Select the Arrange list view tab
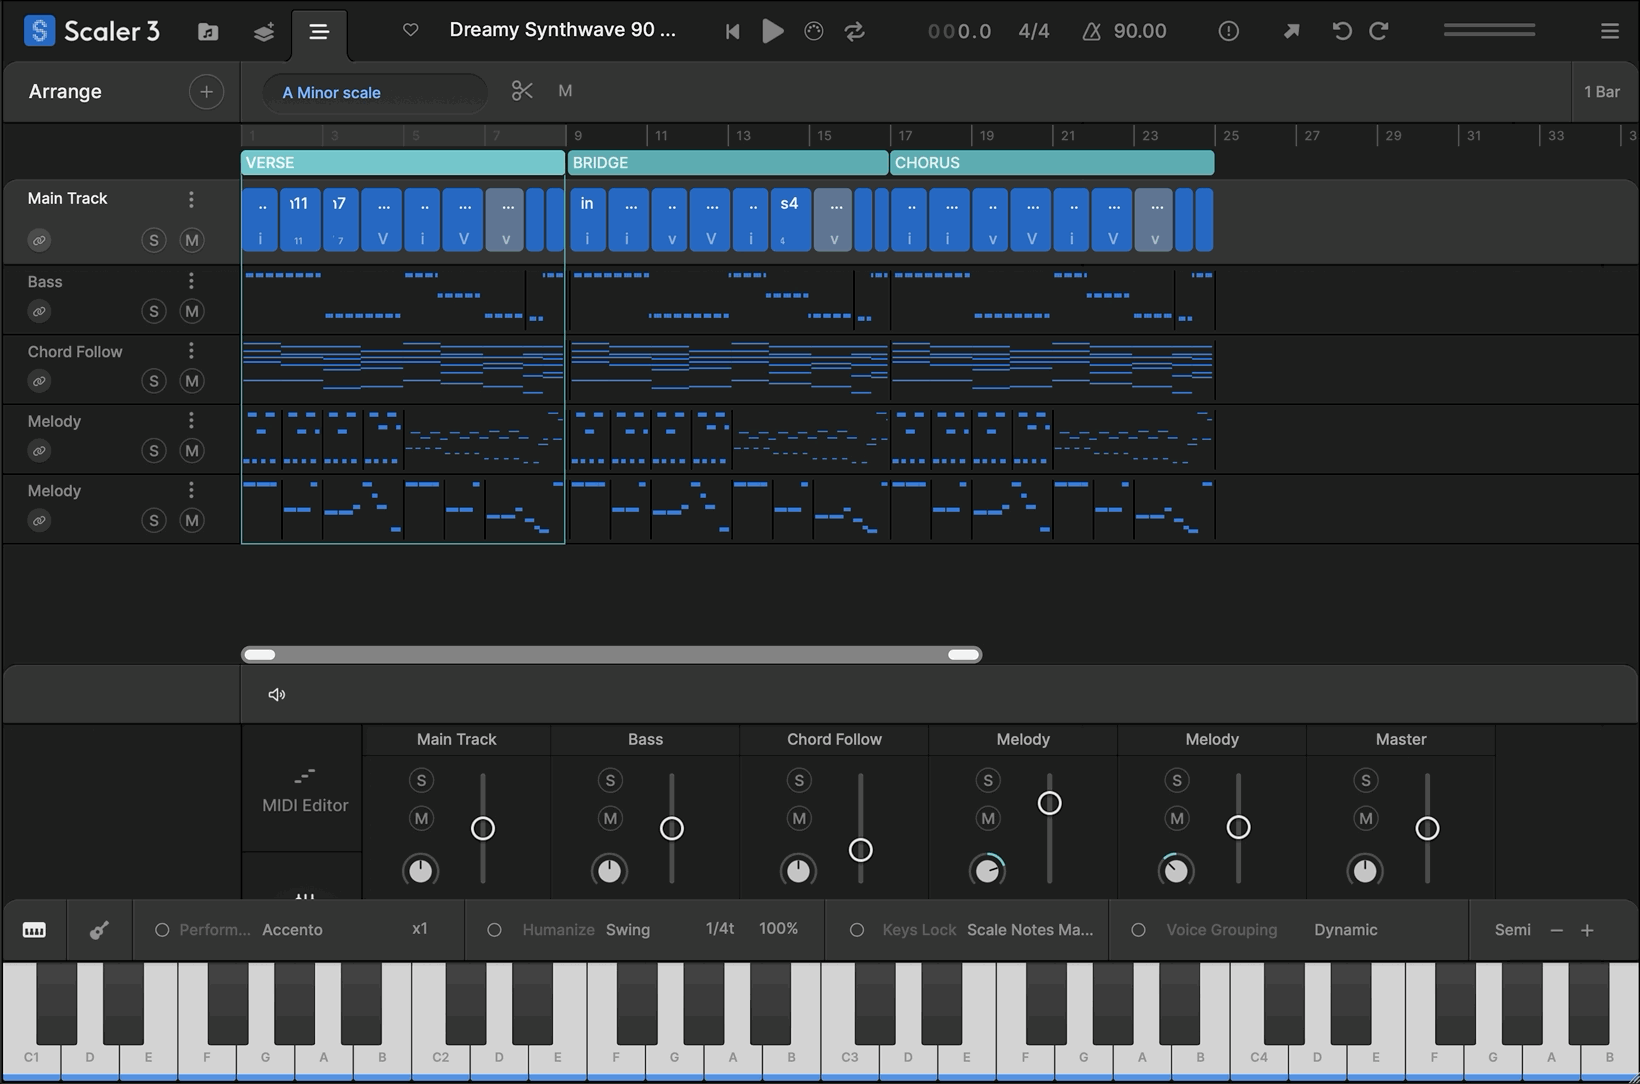The width and height of the screenshot is (1640, 1084). pos(319,32)
